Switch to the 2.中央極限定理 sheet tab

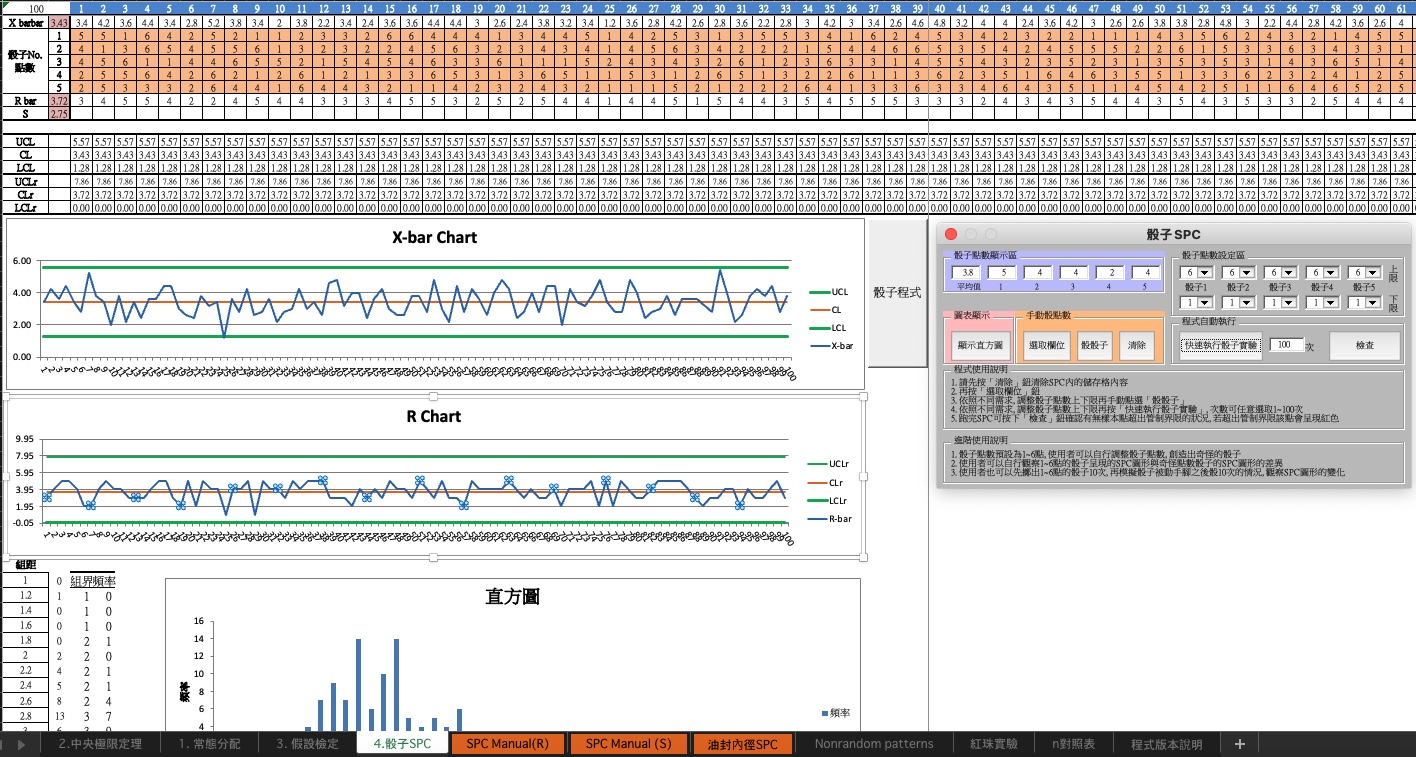[x=100, y=744]
